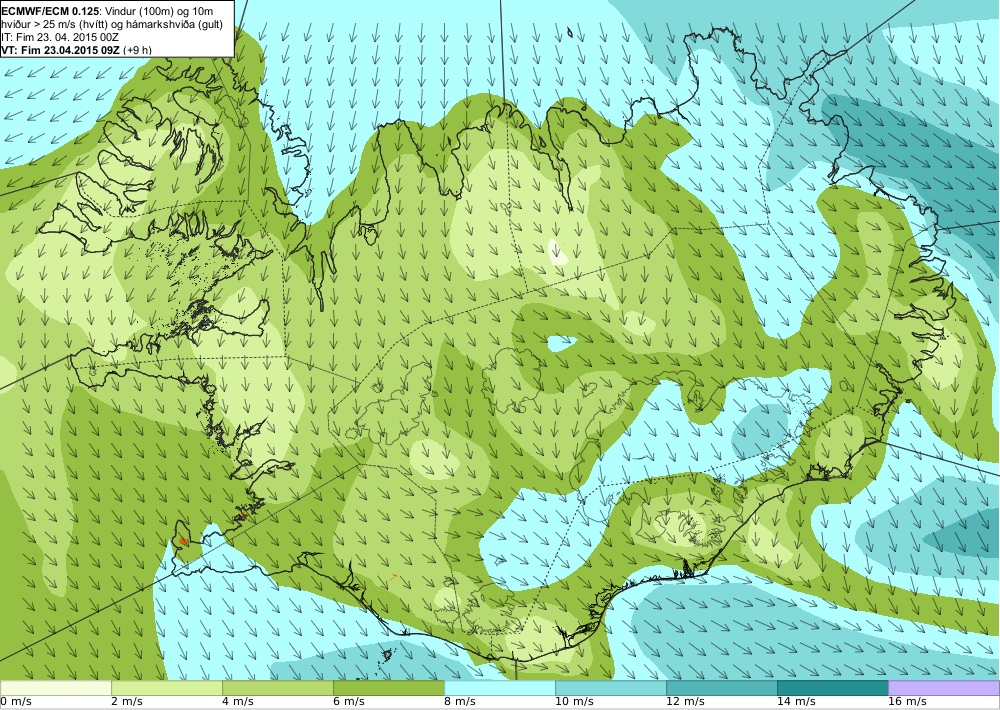Click the '16 m/s' legend label
1000x710 pixels.
(907, 702)
